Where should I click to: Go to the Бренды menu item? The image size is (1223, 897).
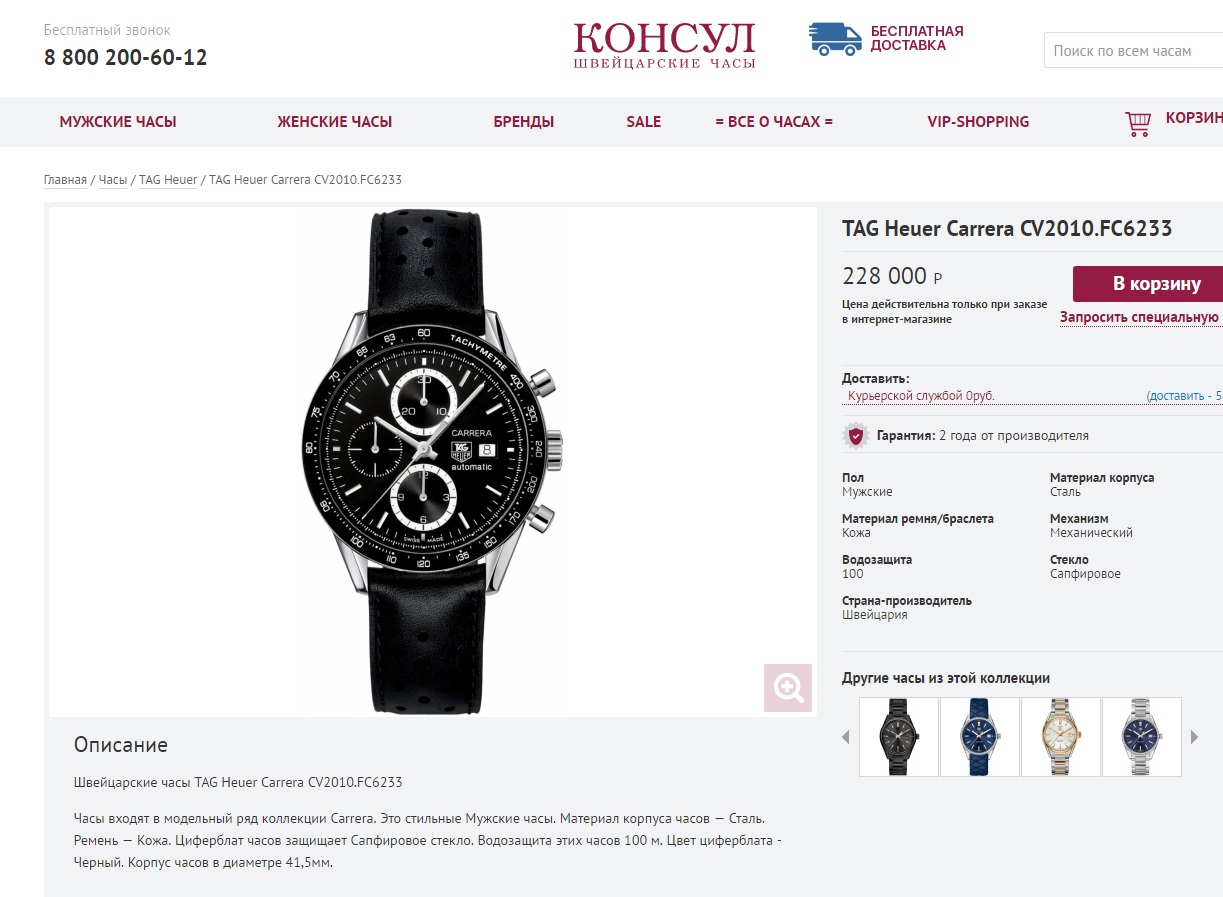(x=524, y=122)
